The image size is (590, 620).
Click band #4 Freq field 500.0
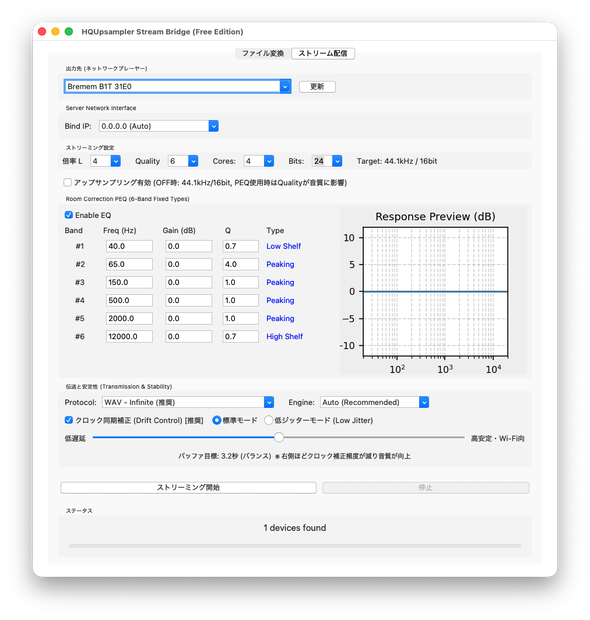tap(129, 301)
